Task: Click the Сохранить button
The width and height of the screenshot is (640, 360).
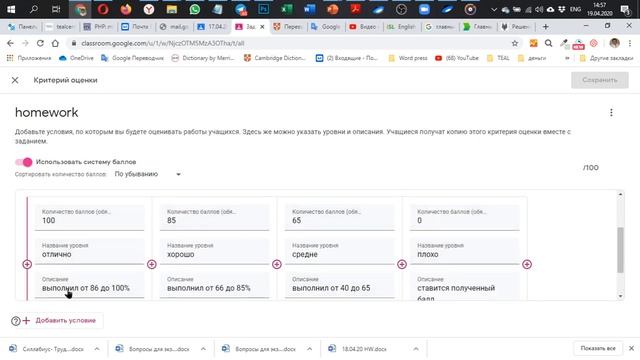Action: (600, 80)
